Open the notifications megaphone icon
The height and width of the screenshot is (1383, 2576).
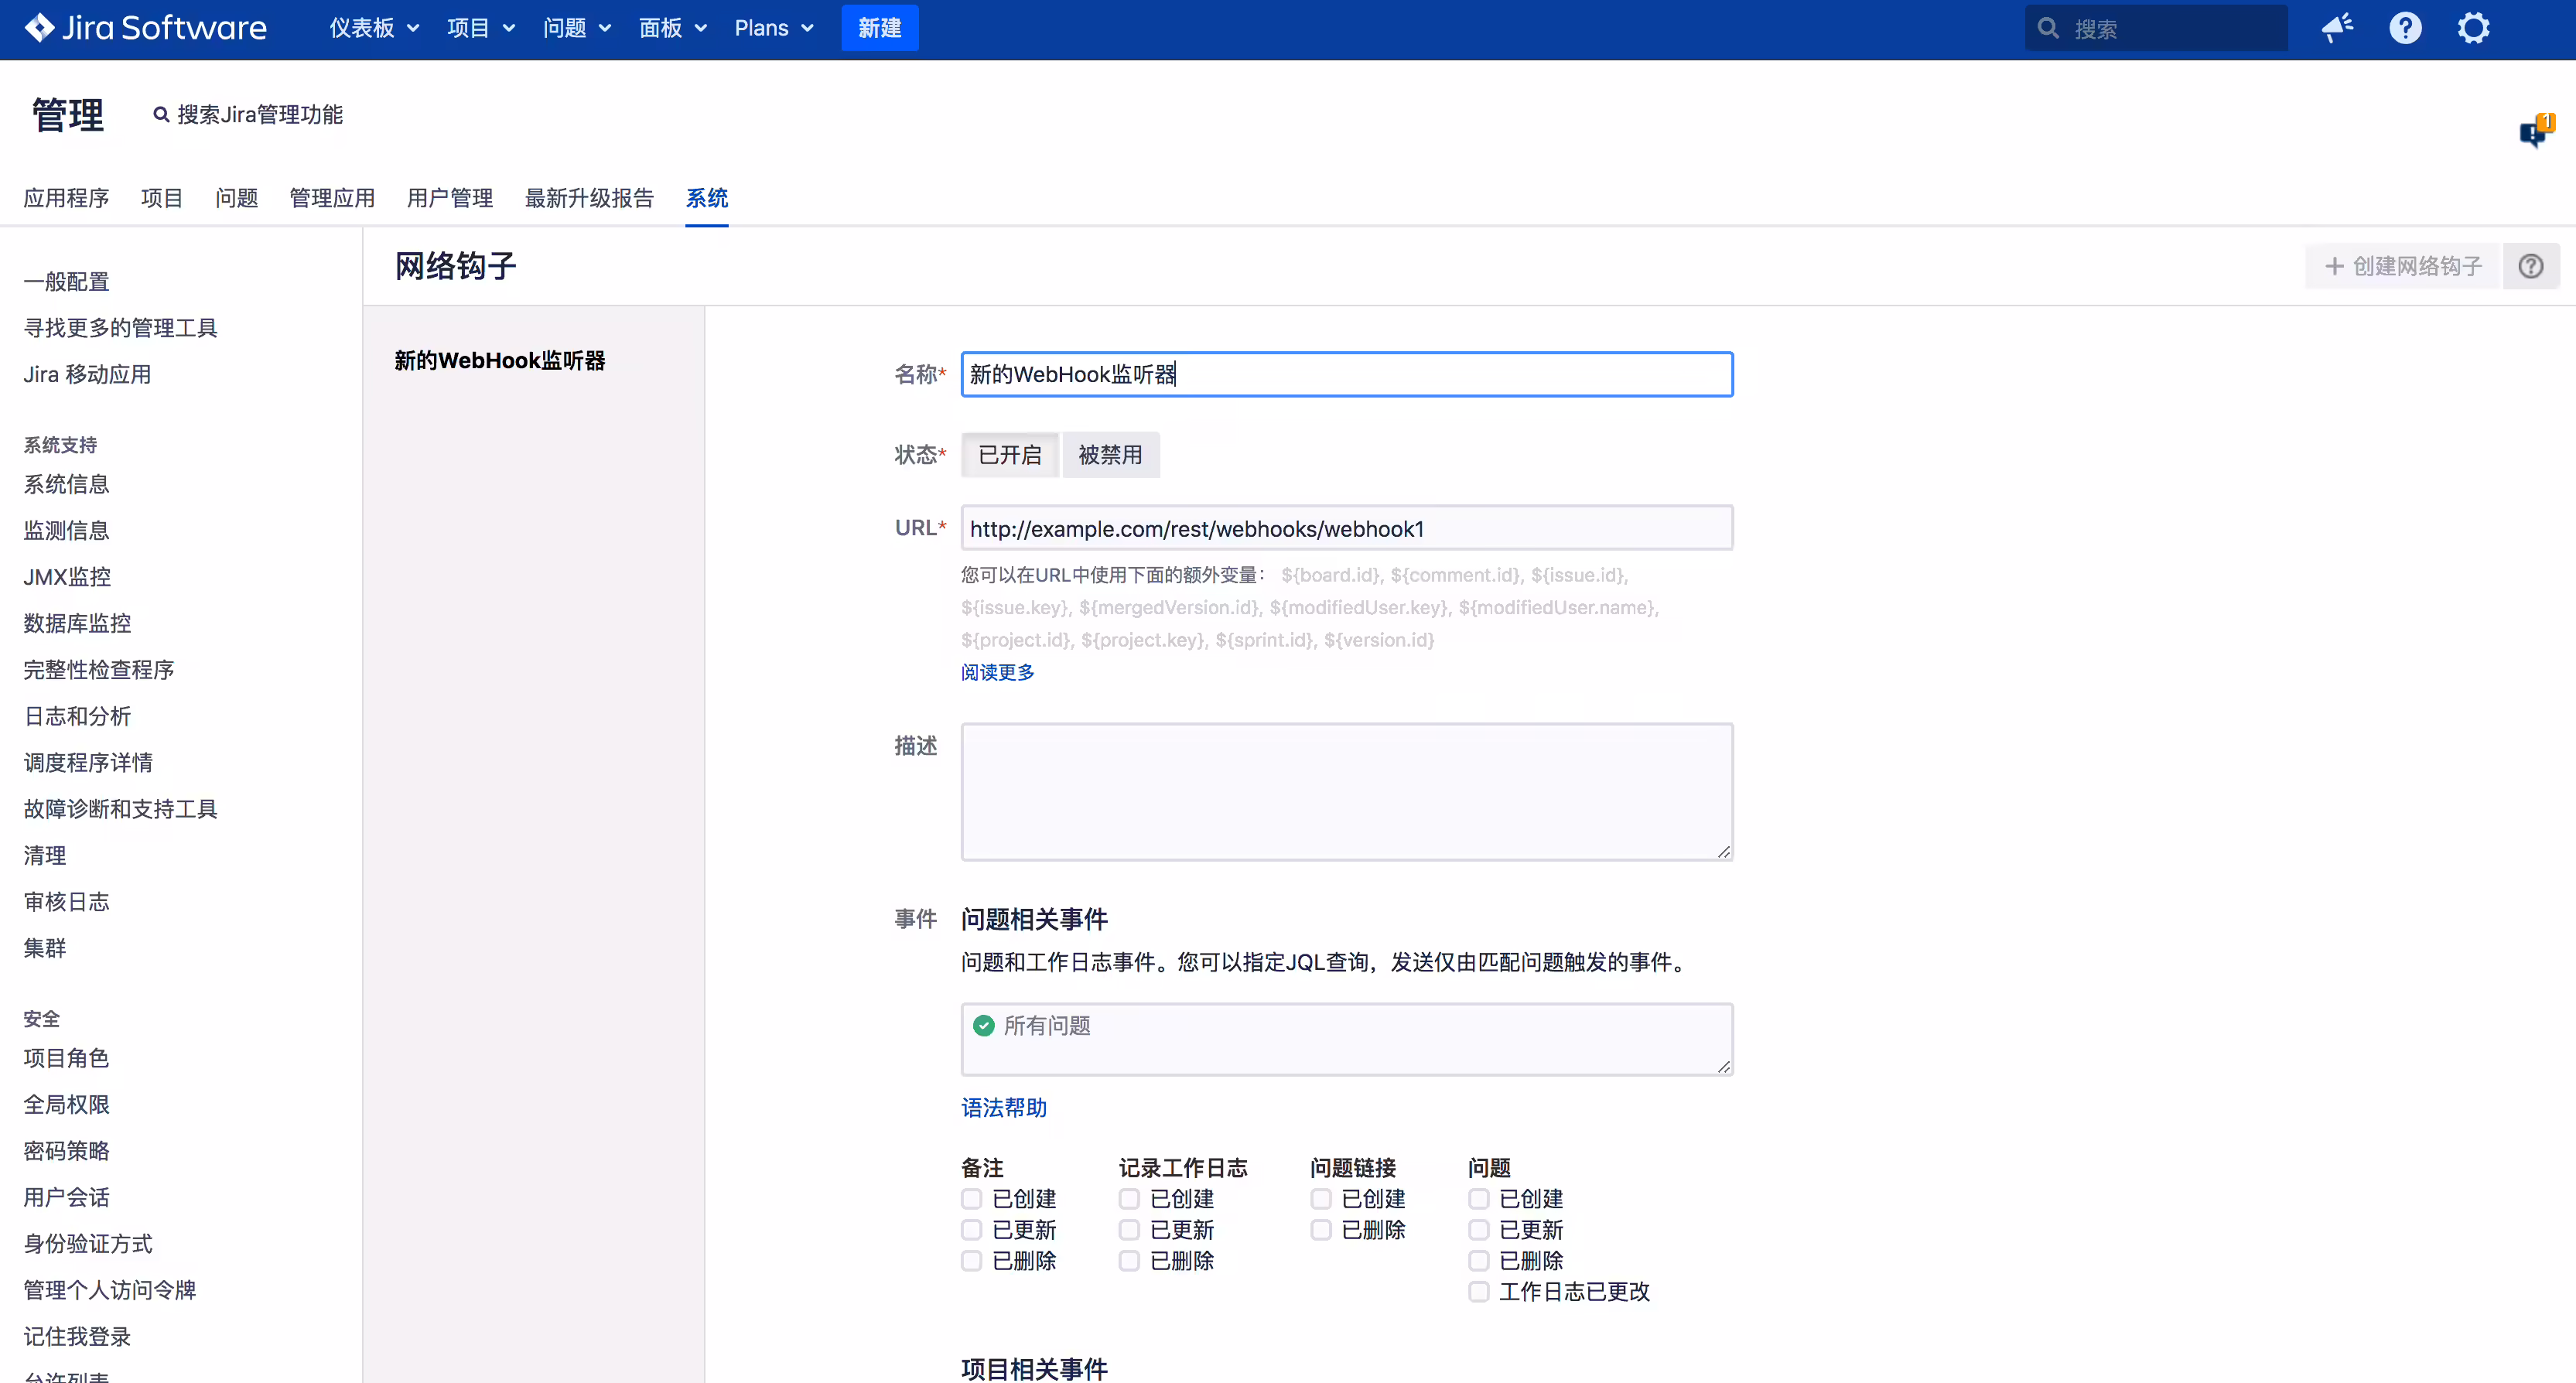pyautogui.click(x=2337, y=28)
